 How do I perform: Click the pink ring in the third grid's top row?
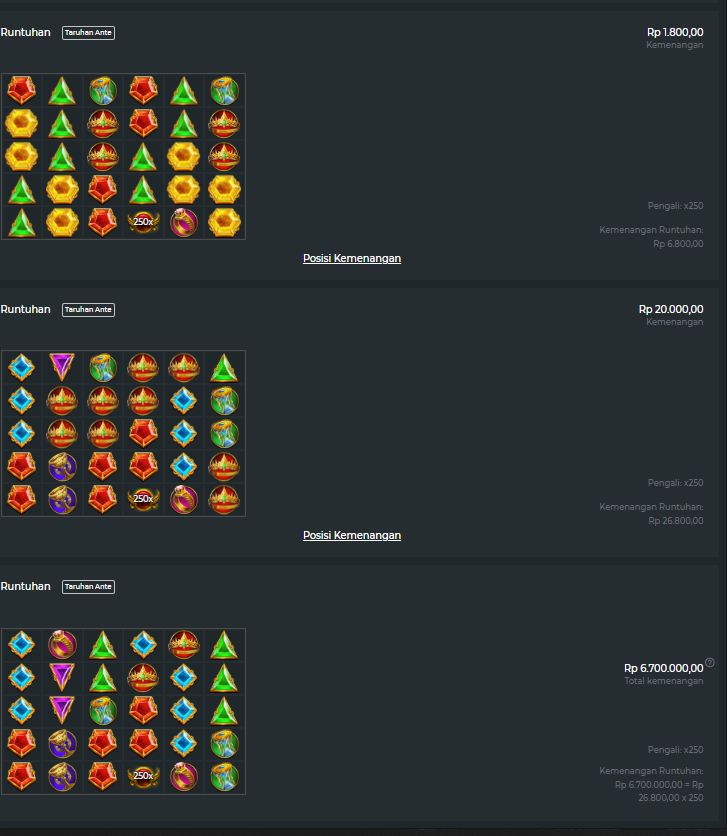62,645
